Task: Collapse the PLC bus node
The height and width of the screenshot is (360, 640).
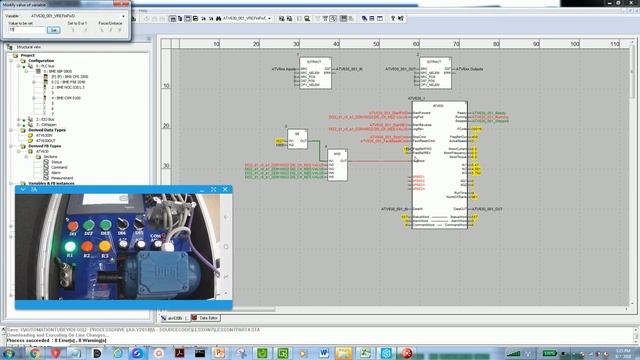Action: [x=19, y=66]
